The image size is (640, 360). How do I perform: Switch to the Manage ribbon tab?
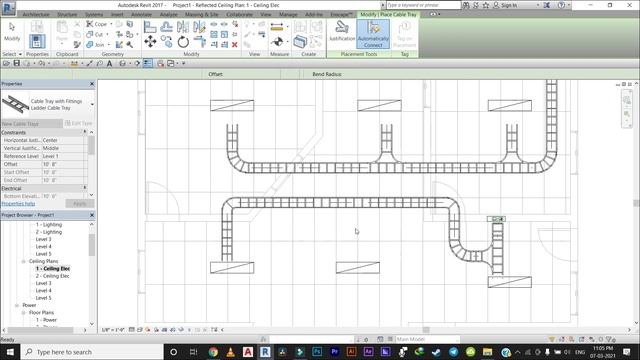[x=288, y=14]
